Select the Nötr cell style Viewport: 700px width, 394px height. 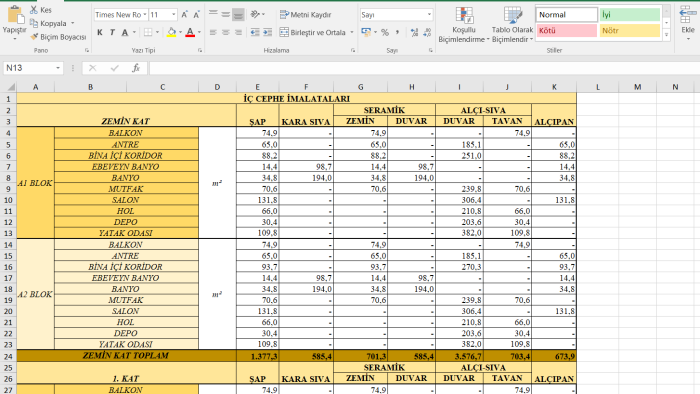[x=630, y=30]
